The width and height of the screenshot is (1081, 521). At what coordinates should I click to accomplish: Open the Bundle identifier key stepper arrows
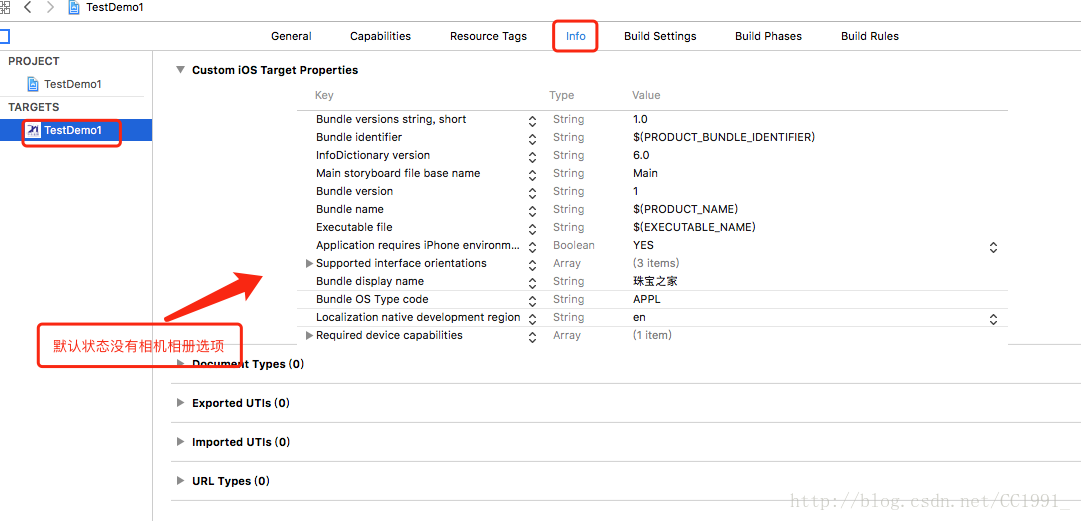click(x=532, y=139)
